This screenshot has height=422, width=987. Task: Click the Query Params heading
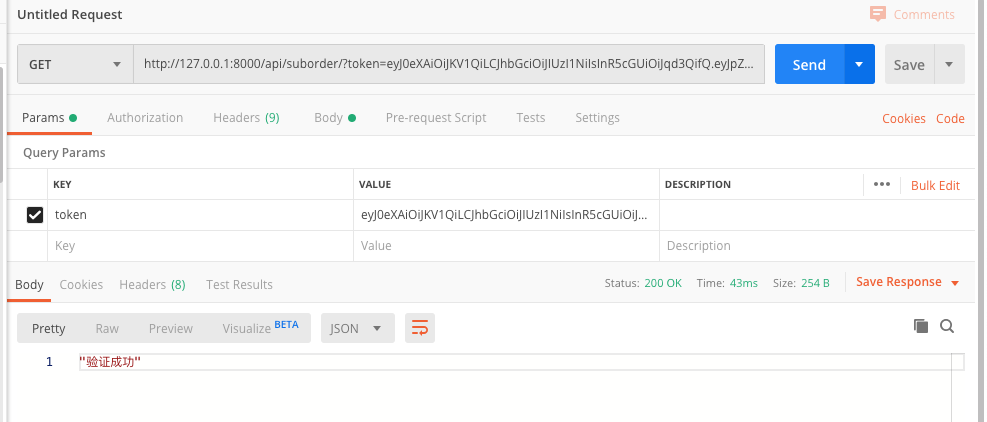coord(64,152)
